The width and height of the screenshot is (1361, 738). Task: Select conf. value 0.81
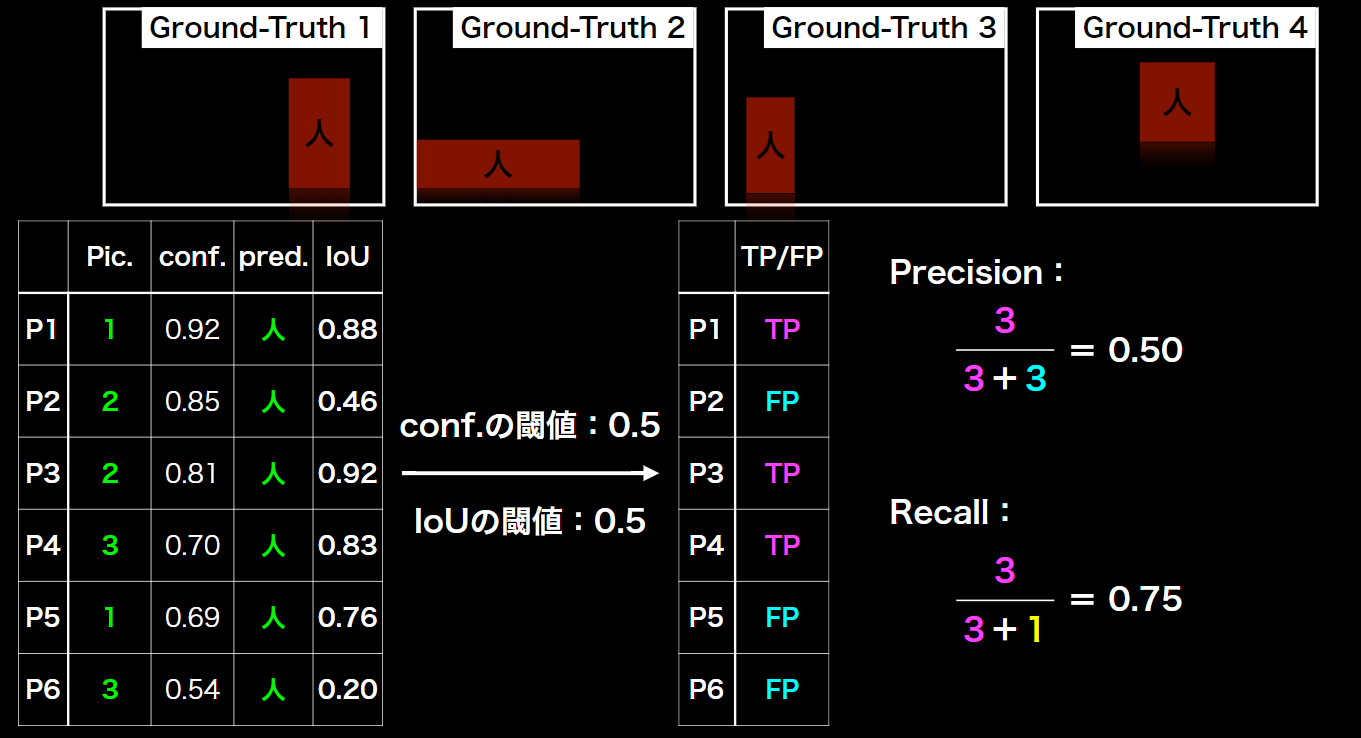(x=192, y=473)
